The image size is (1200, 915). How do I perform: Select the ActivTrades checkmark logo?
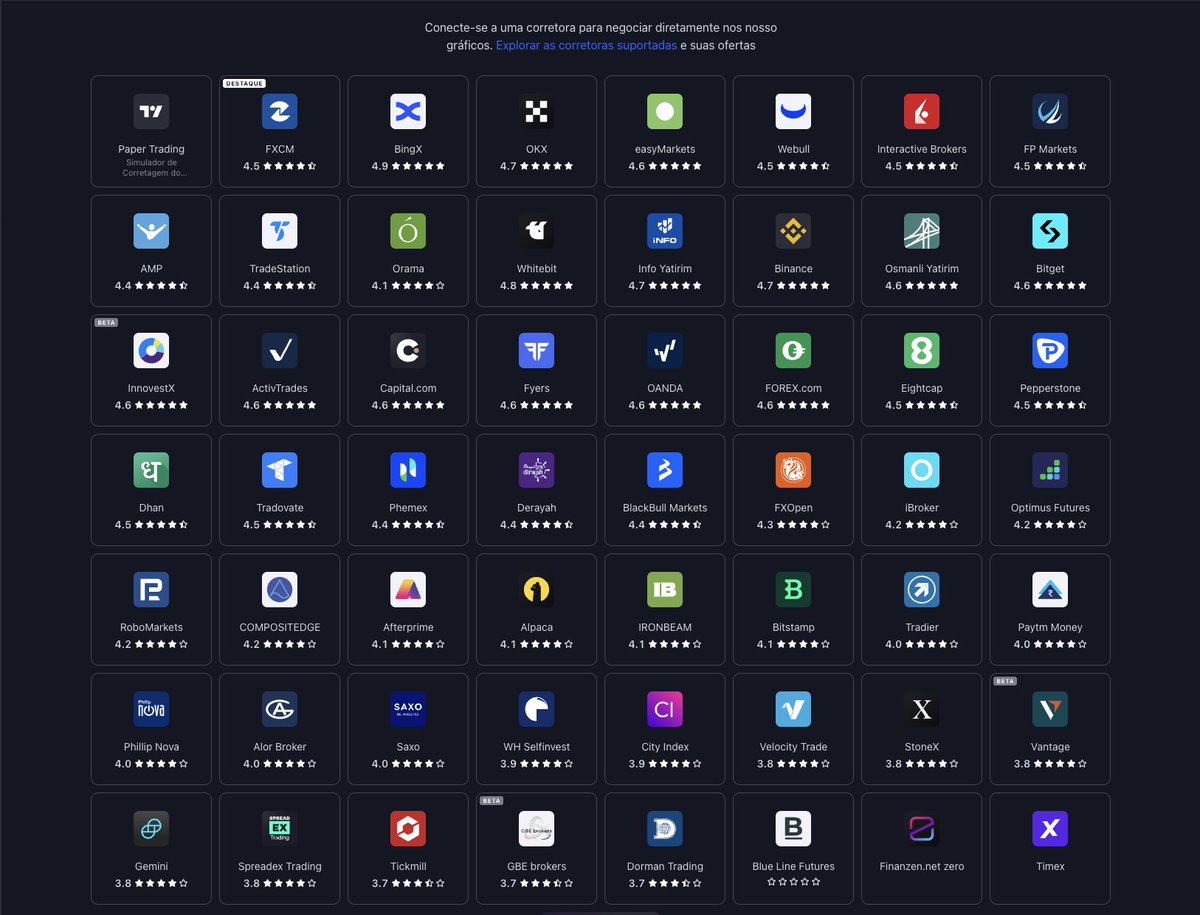tap(279, 351)
